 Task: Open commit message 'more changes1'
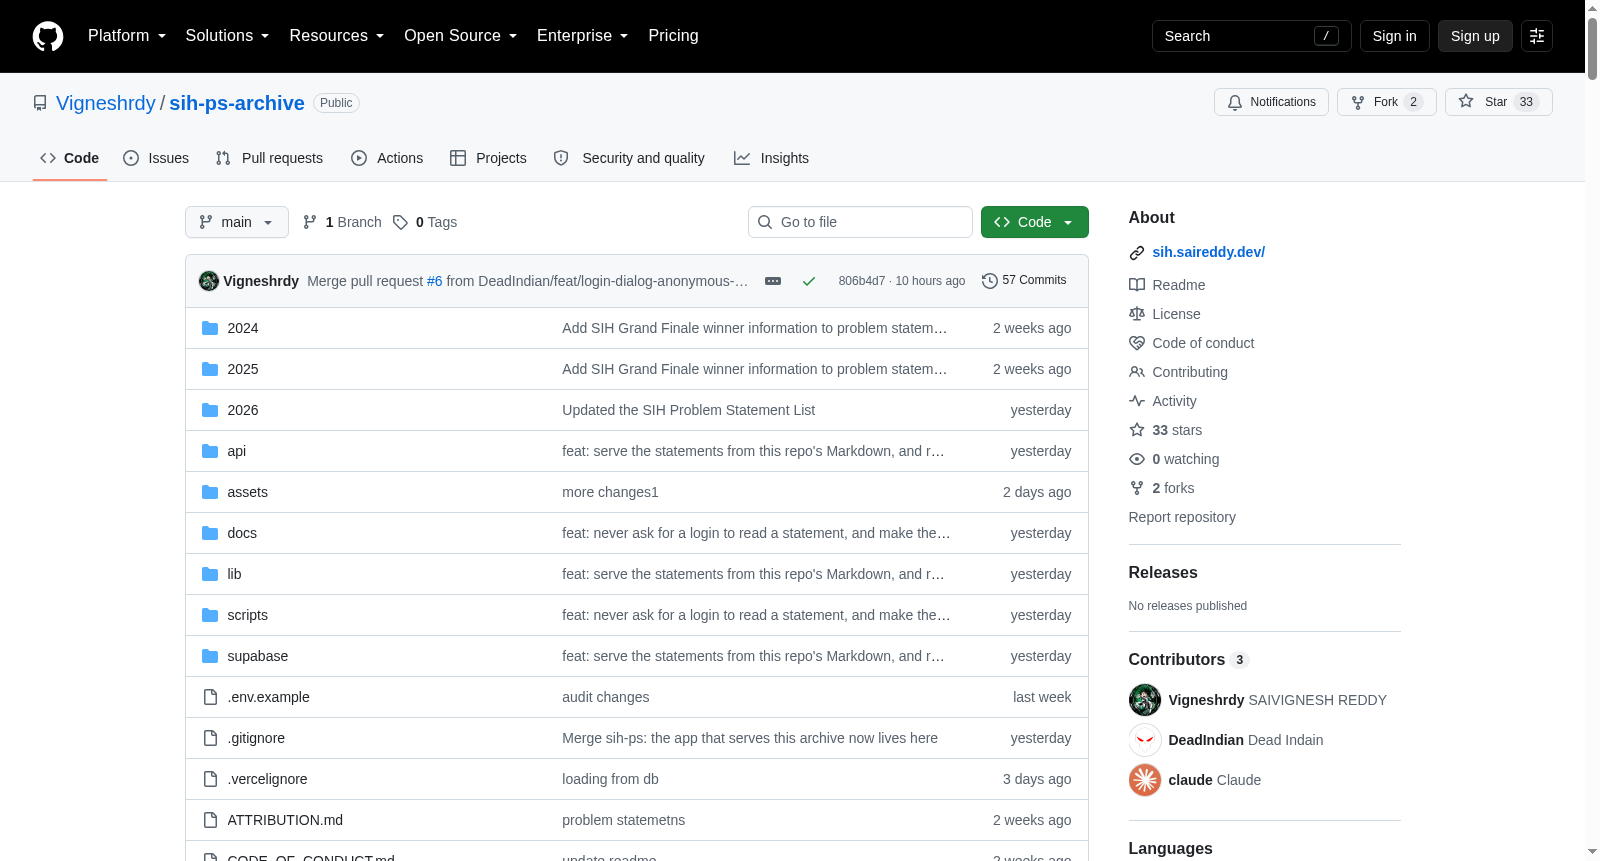click(x=610, y=492)
